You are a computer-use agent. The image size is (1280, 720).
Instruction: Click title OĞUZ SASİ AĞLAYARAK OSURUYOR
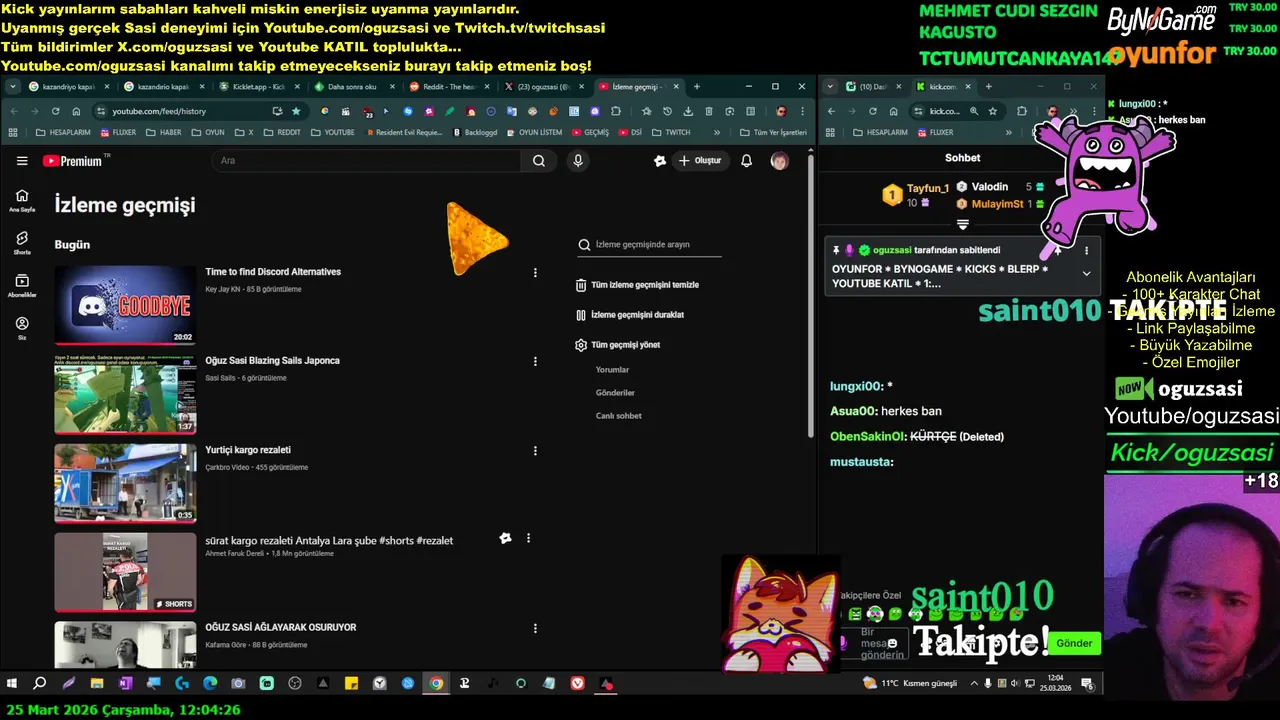(x=280, y=628)
